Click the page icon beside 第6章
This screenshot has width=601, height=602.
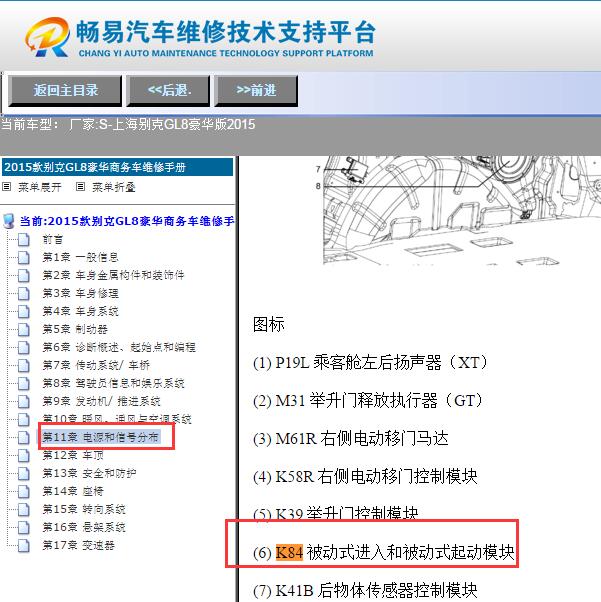pyautogui.click(x=24, y=347)
